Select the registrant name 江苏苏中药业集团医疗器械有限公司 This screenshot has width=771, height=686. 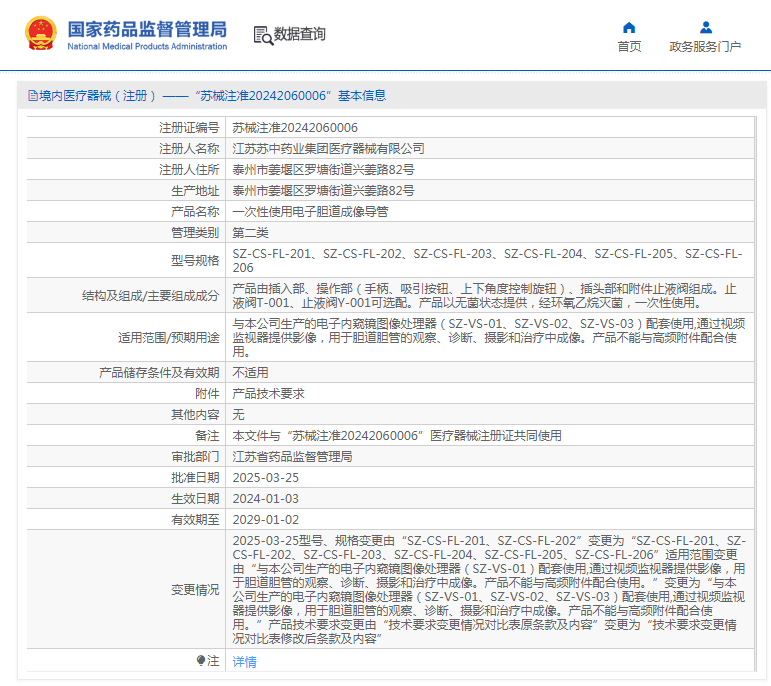tap(328, 148)
